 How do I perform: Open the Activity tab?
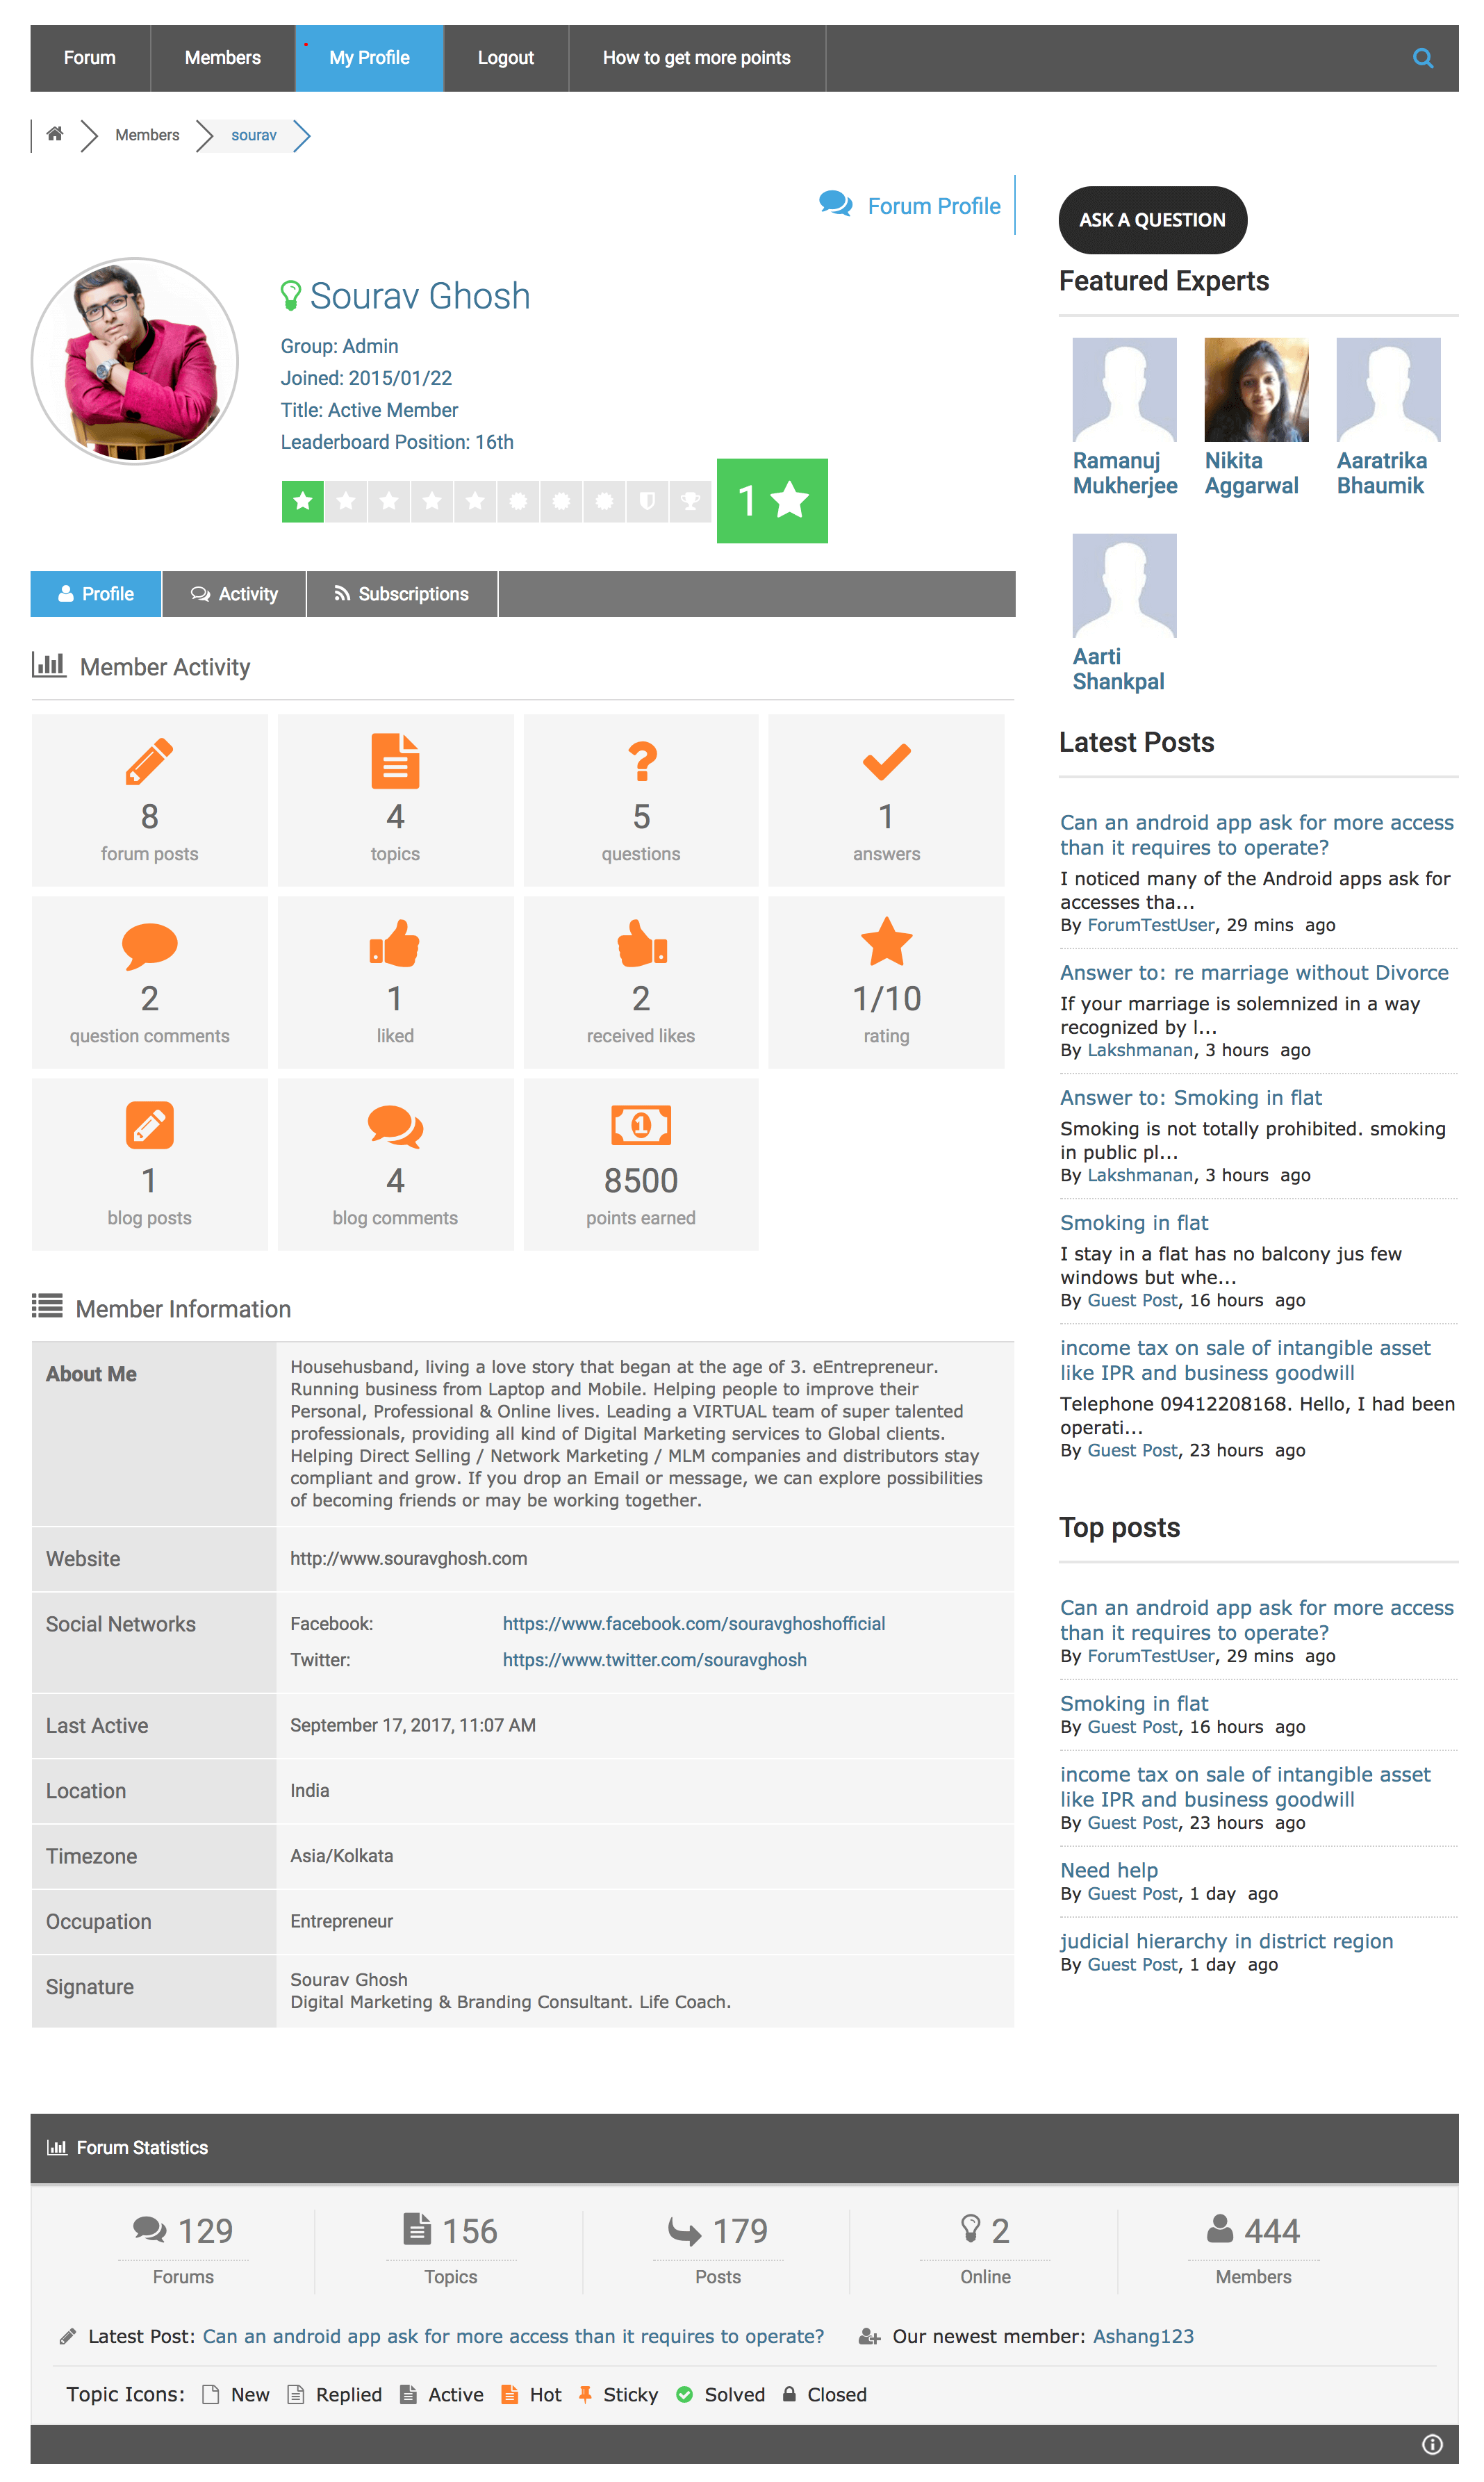(234, 594)
